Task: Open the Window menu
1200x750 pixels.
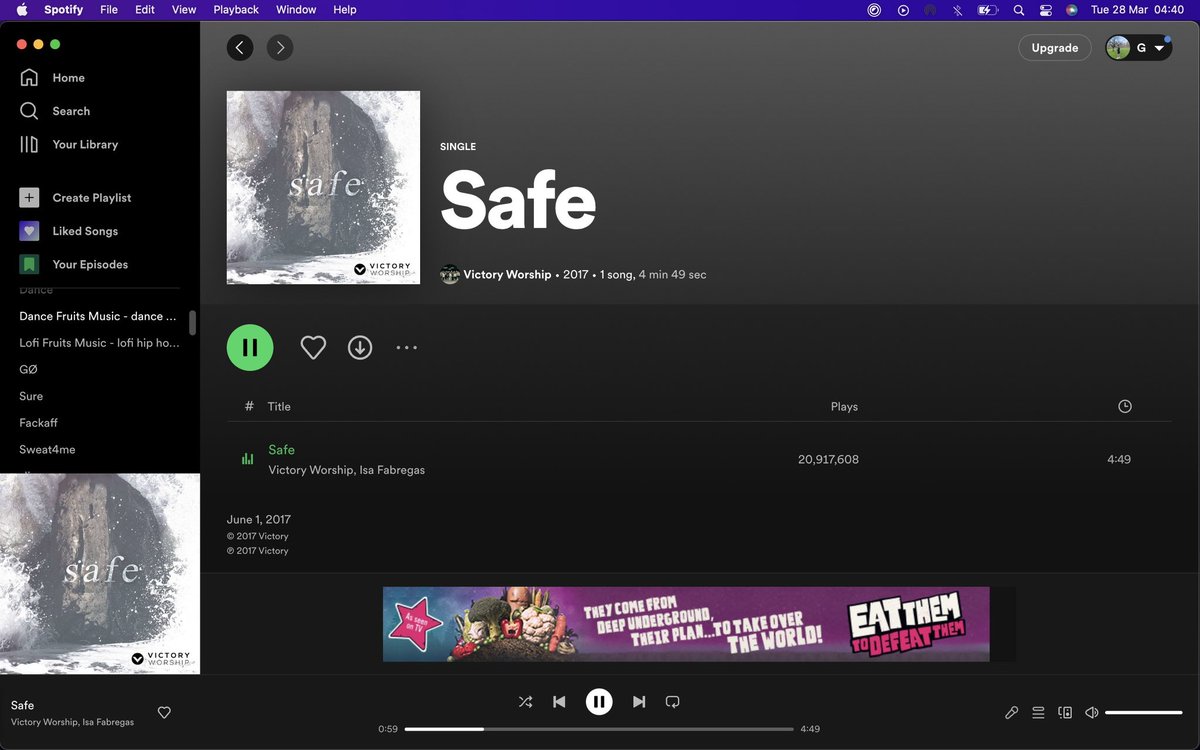Action: coord(296,9)
